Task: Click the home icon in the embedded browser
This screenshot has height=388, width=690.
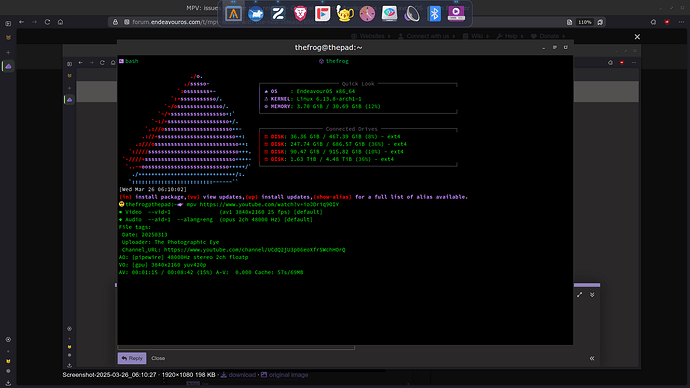Action: tap(113, 62)
